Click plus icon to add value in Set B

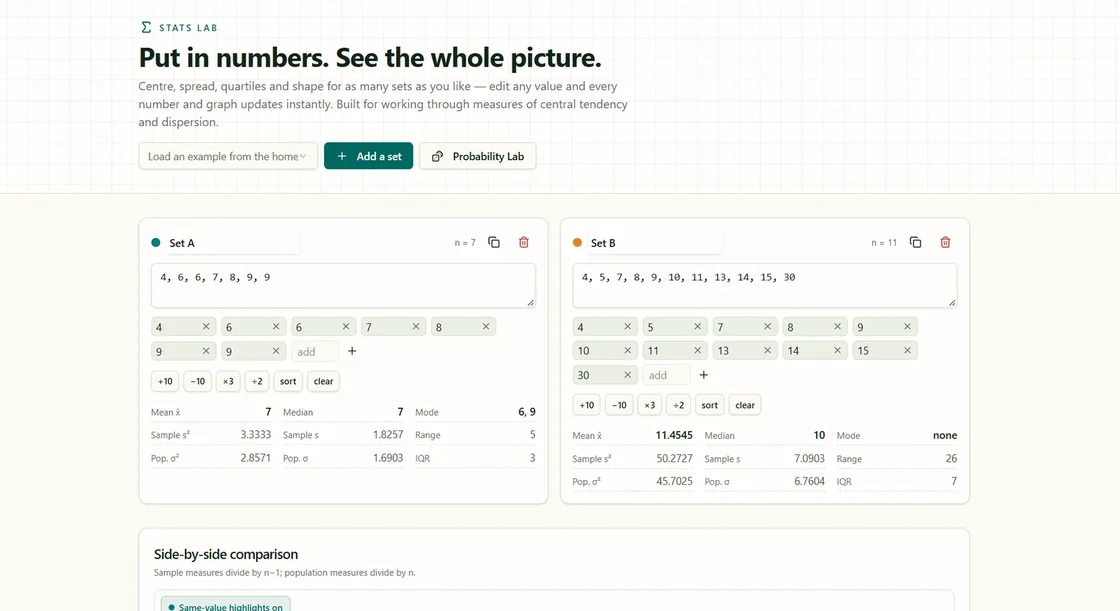click(x=704, y=374)
